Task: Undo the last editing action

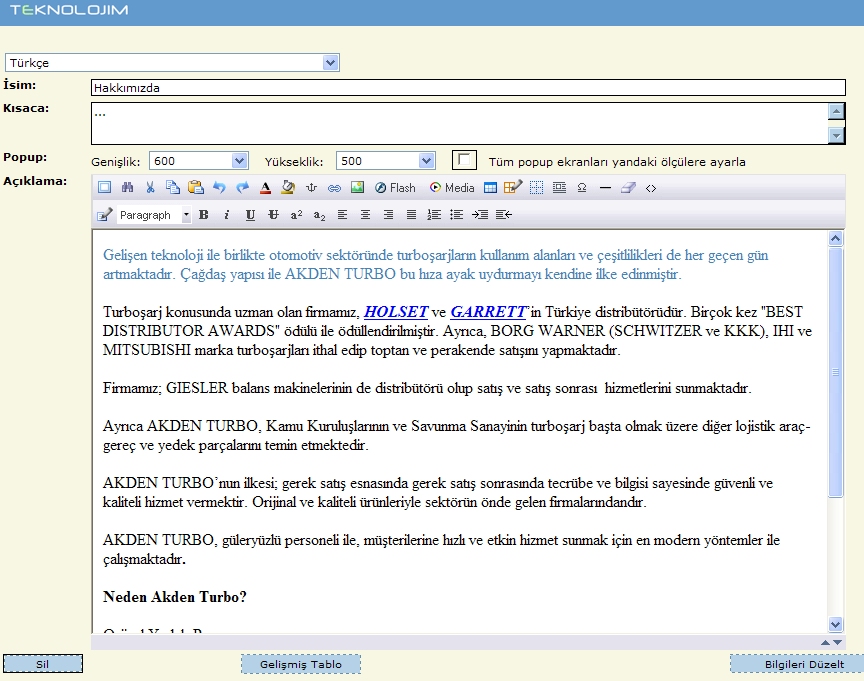Action: pos(219,187)
